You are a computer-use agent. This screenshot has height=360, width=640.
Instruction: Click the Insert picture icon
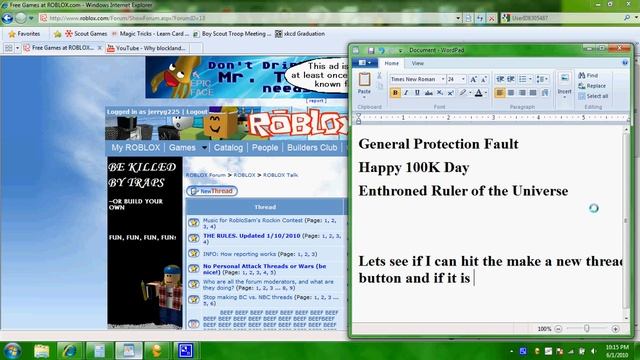click(564, 78)
